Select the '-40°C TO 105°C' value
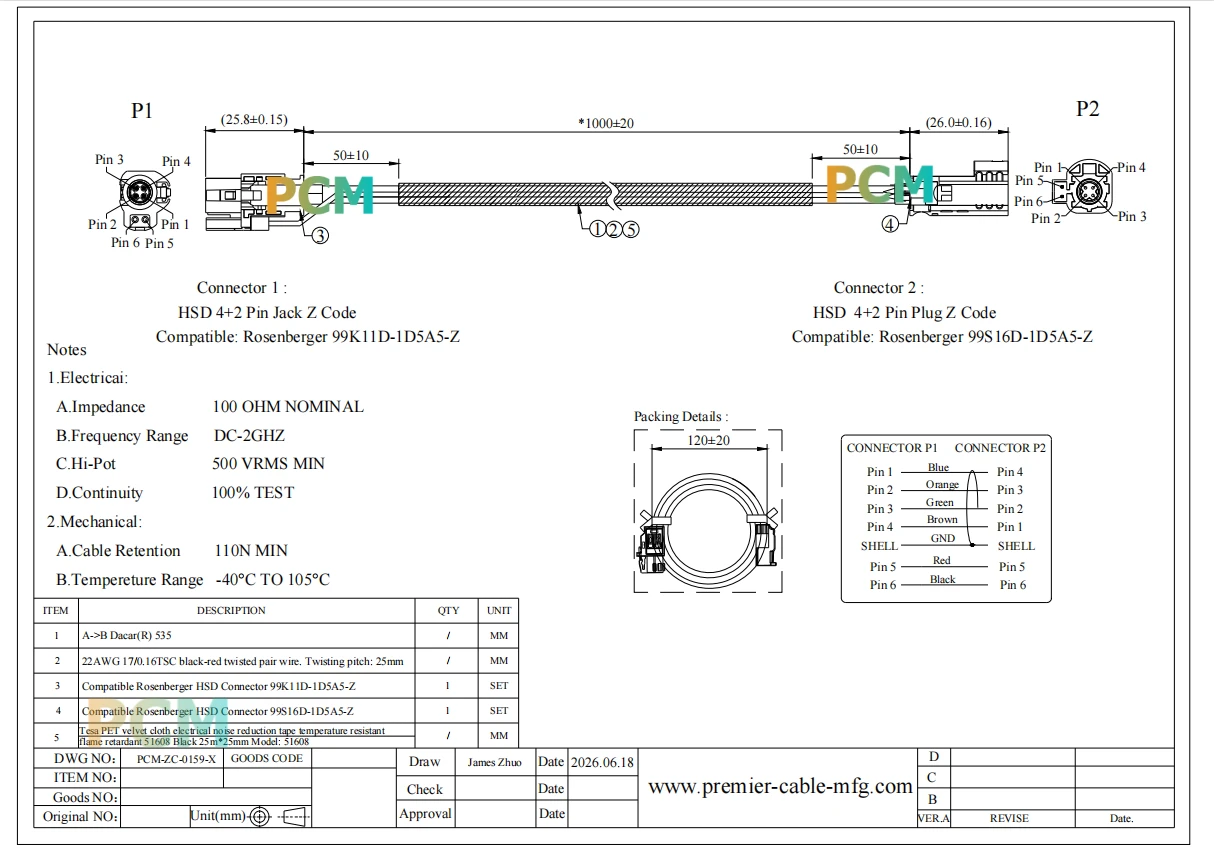Image resolution: width=1214 pixels, height=857 pixels. (x=272, y=580)
